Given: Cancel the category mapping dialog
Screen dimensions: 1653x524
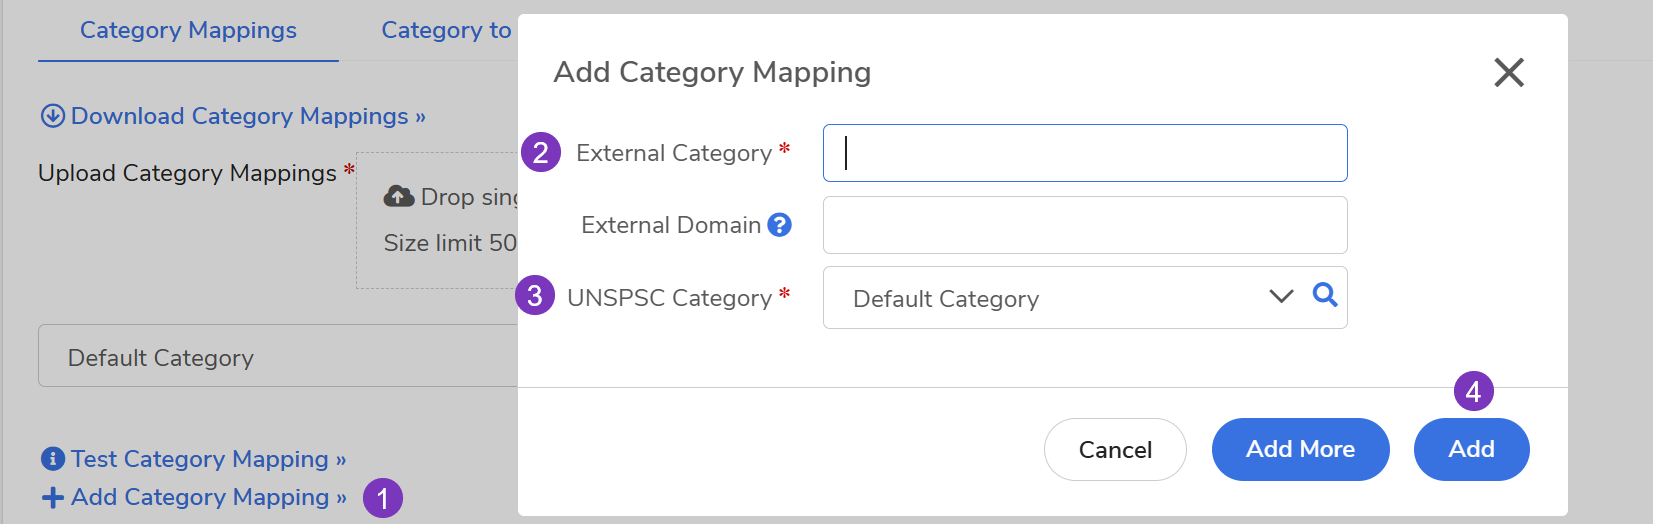Looking at the screenshot, I should [x=1115, y=450].
